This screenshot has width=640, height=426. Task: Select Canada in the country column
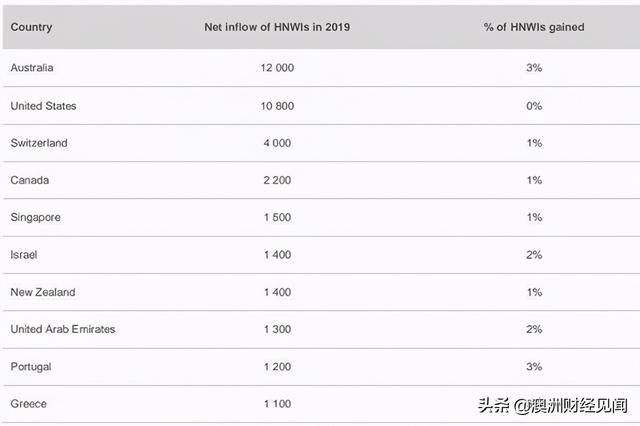[x=30, y=180]
